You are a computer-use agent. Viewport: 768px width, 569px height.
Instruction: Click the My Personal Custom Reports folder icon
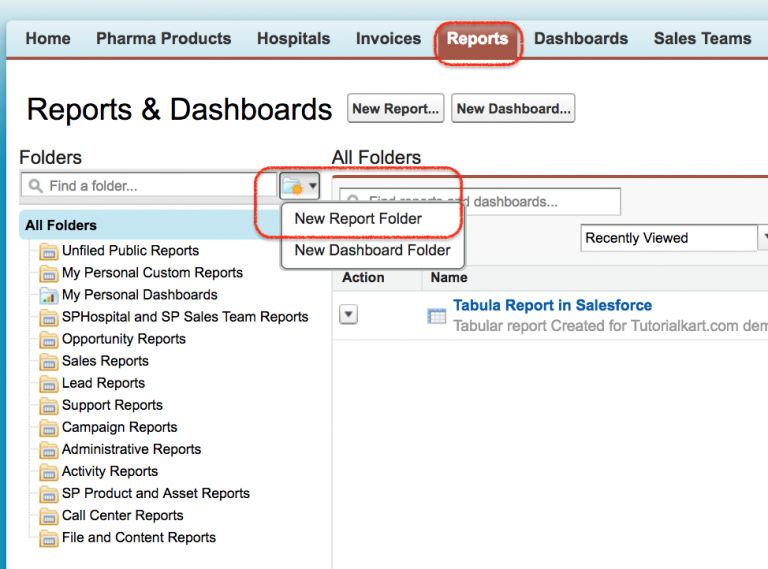coord(48,273)
